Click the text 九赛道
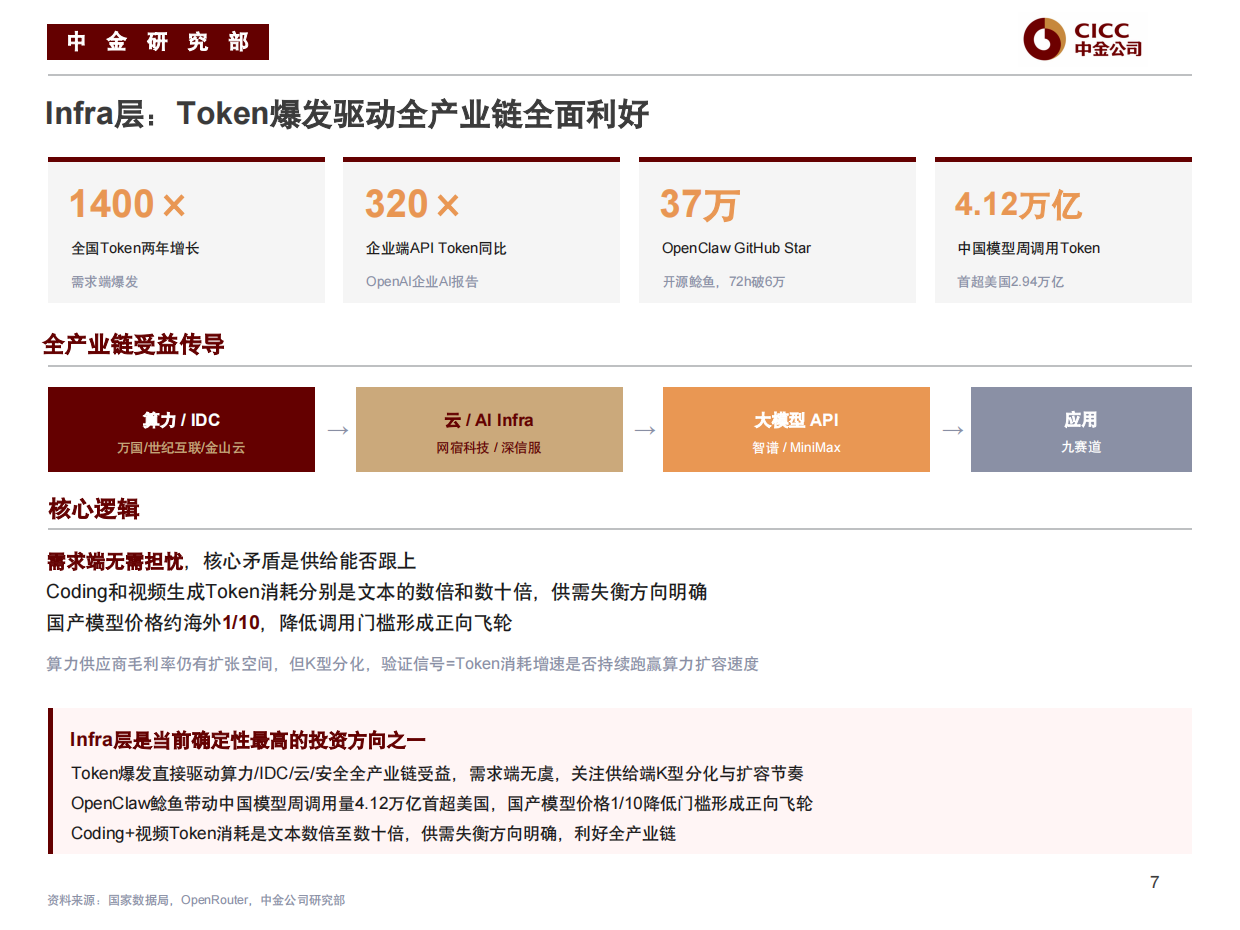 coord(1081,448)
